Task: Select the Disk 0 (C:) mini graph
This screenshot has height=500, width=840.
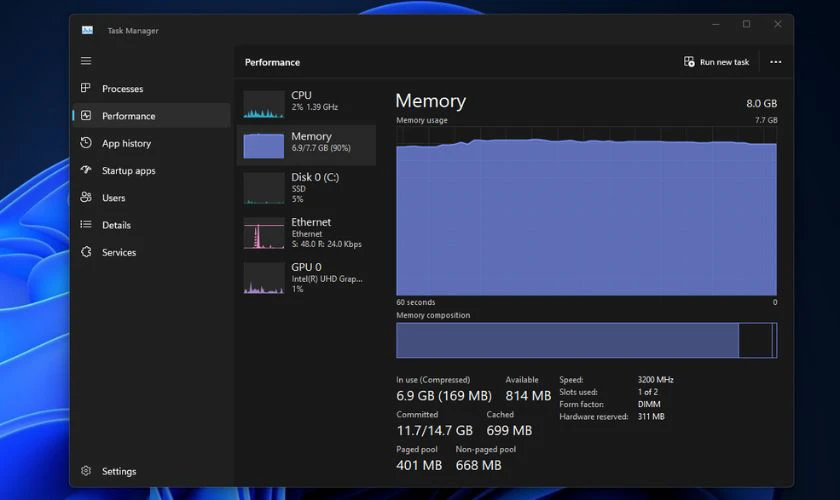Action: (x=264, y=188)
